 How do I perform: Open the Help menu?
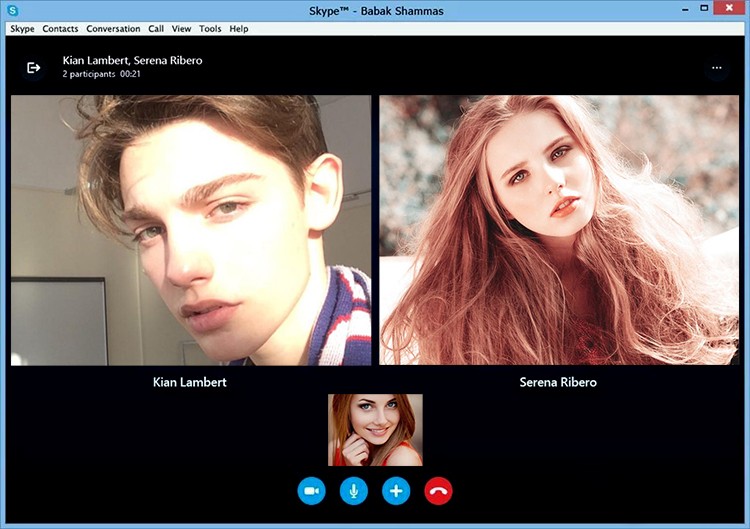pyautogui.click(x=239, y=29)
